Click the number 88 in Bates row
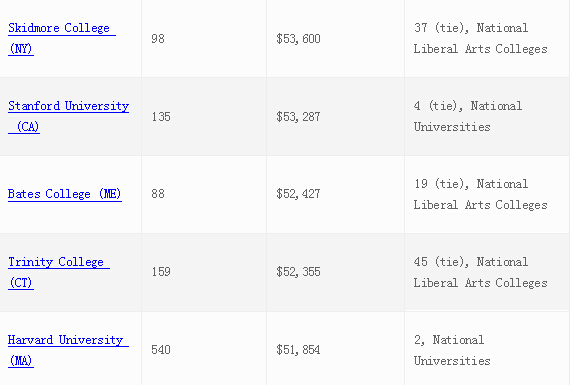Screen dimensions: 571x385 point(158,194)
